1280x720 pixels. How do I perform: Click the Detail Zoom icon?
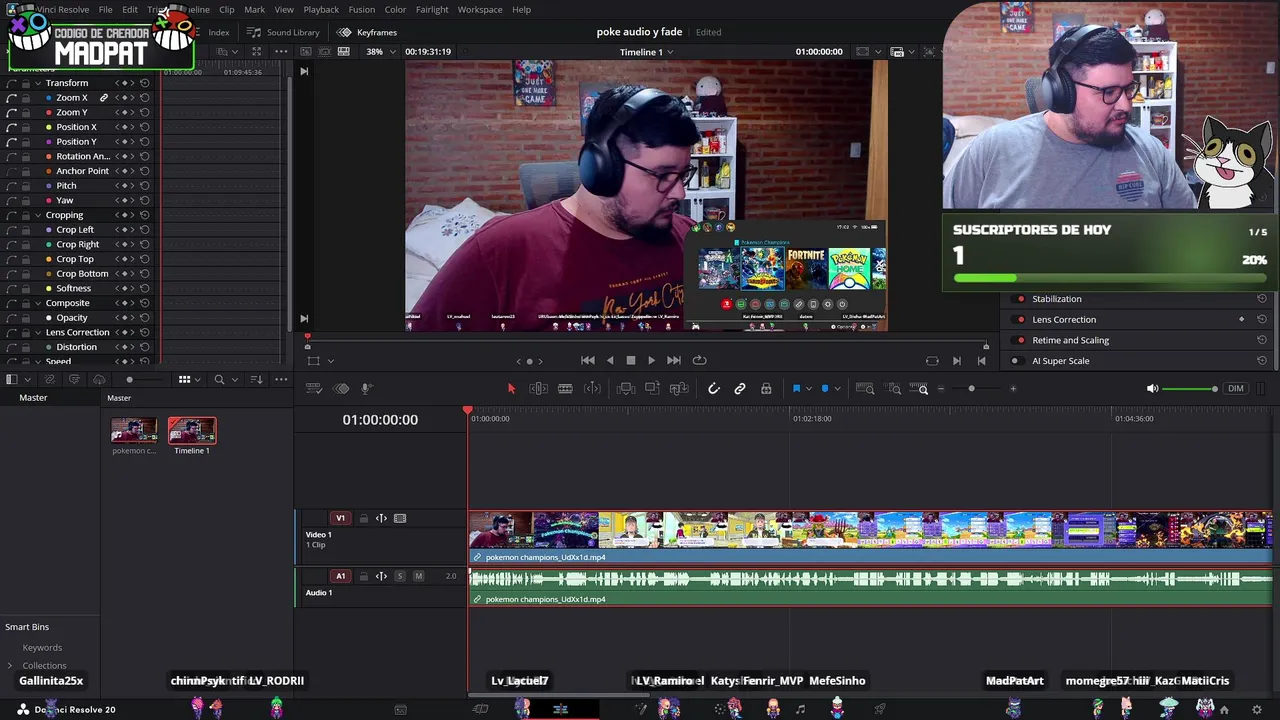(x=893, y=388)
